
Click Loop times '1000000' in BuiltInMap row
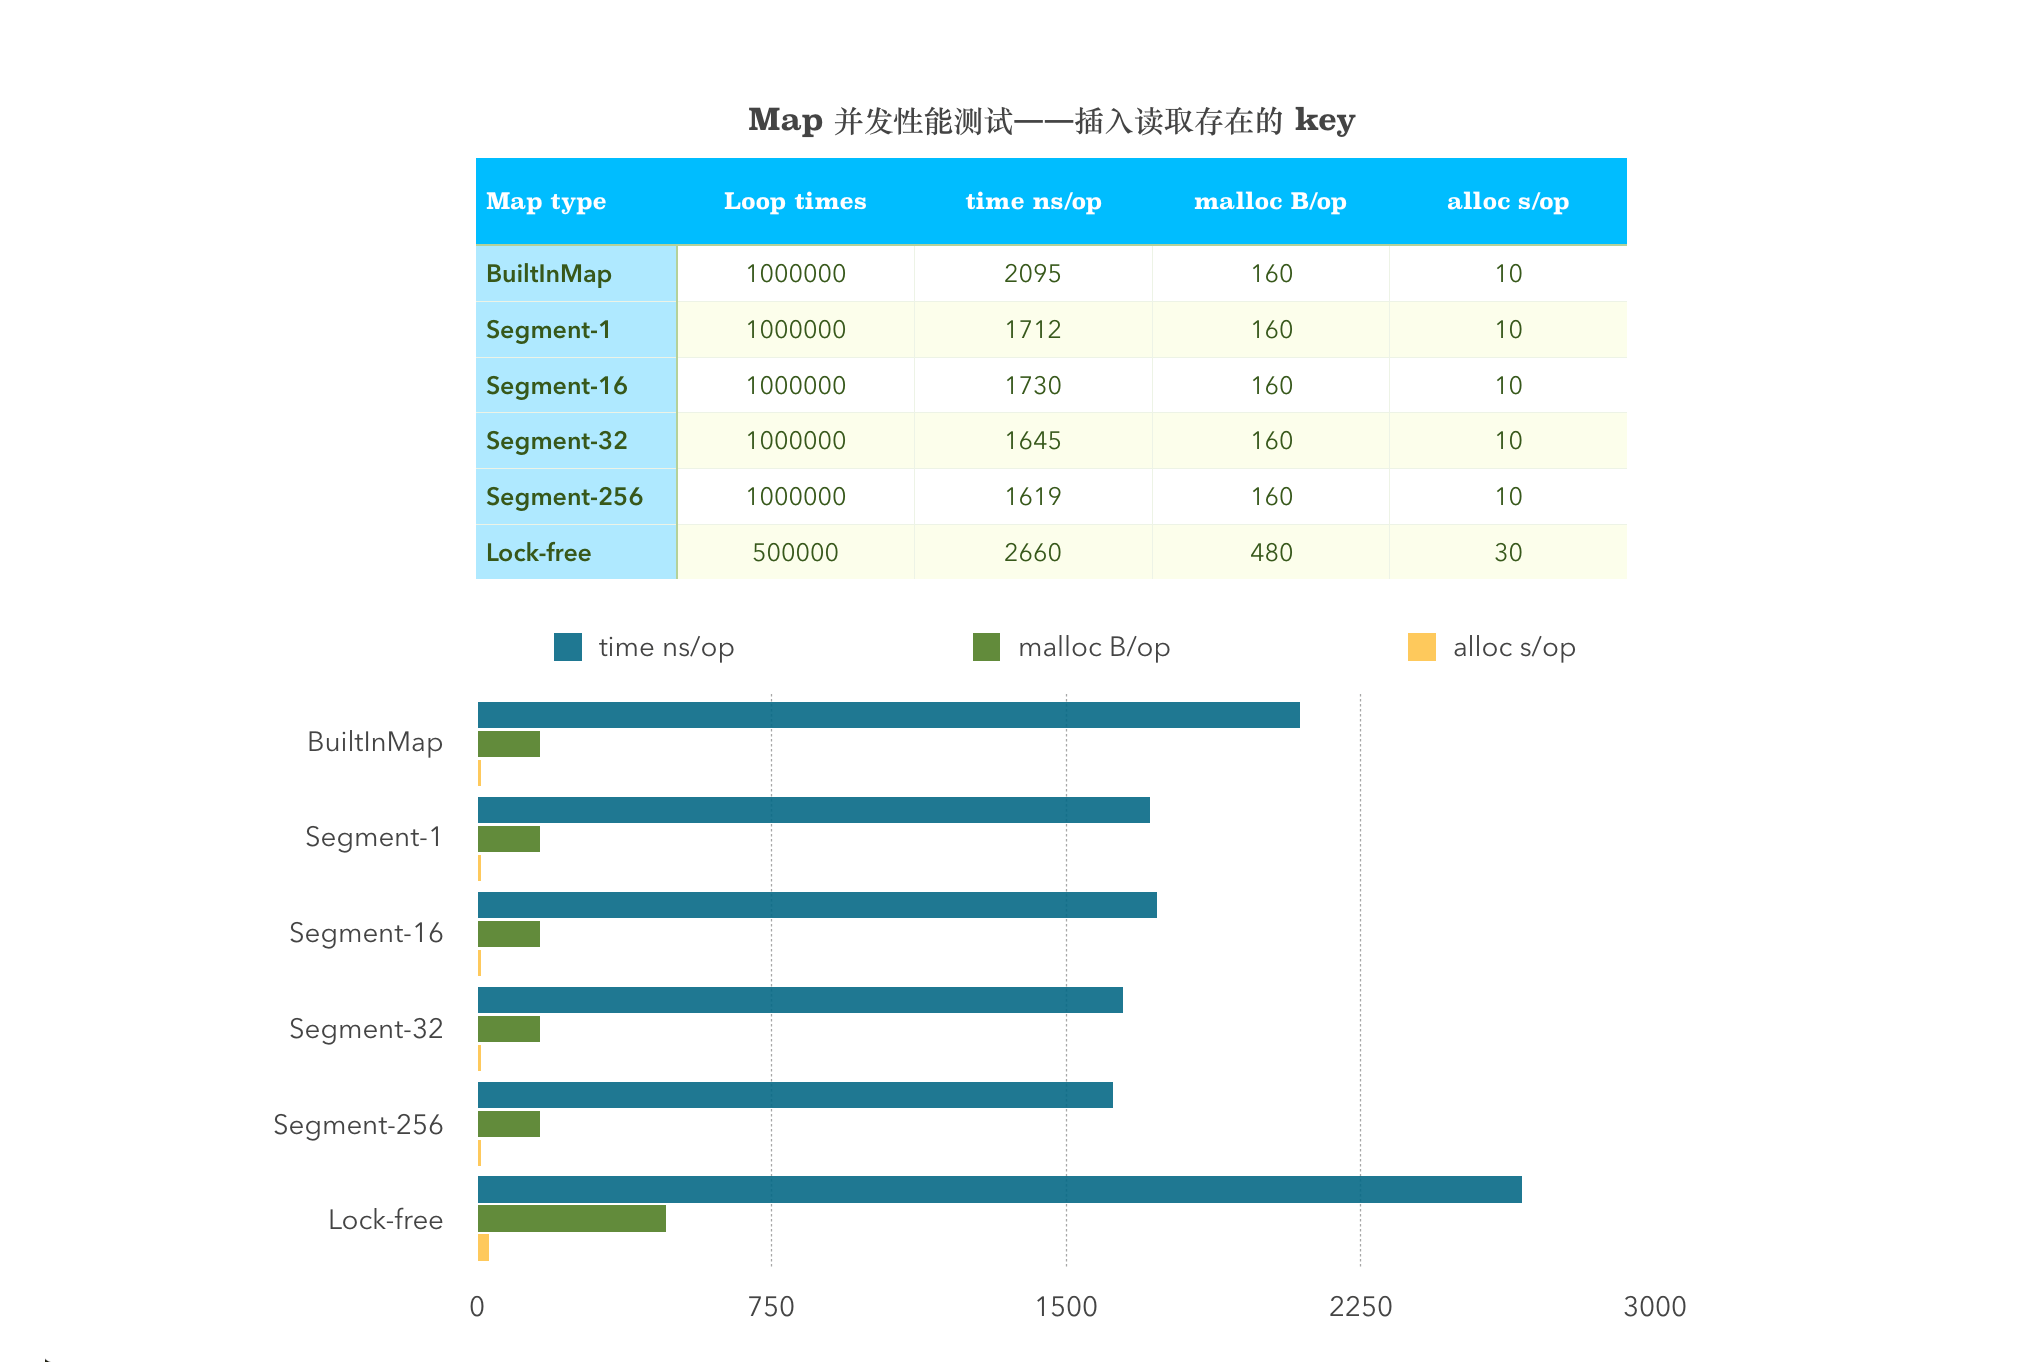[x=795, y=273]
